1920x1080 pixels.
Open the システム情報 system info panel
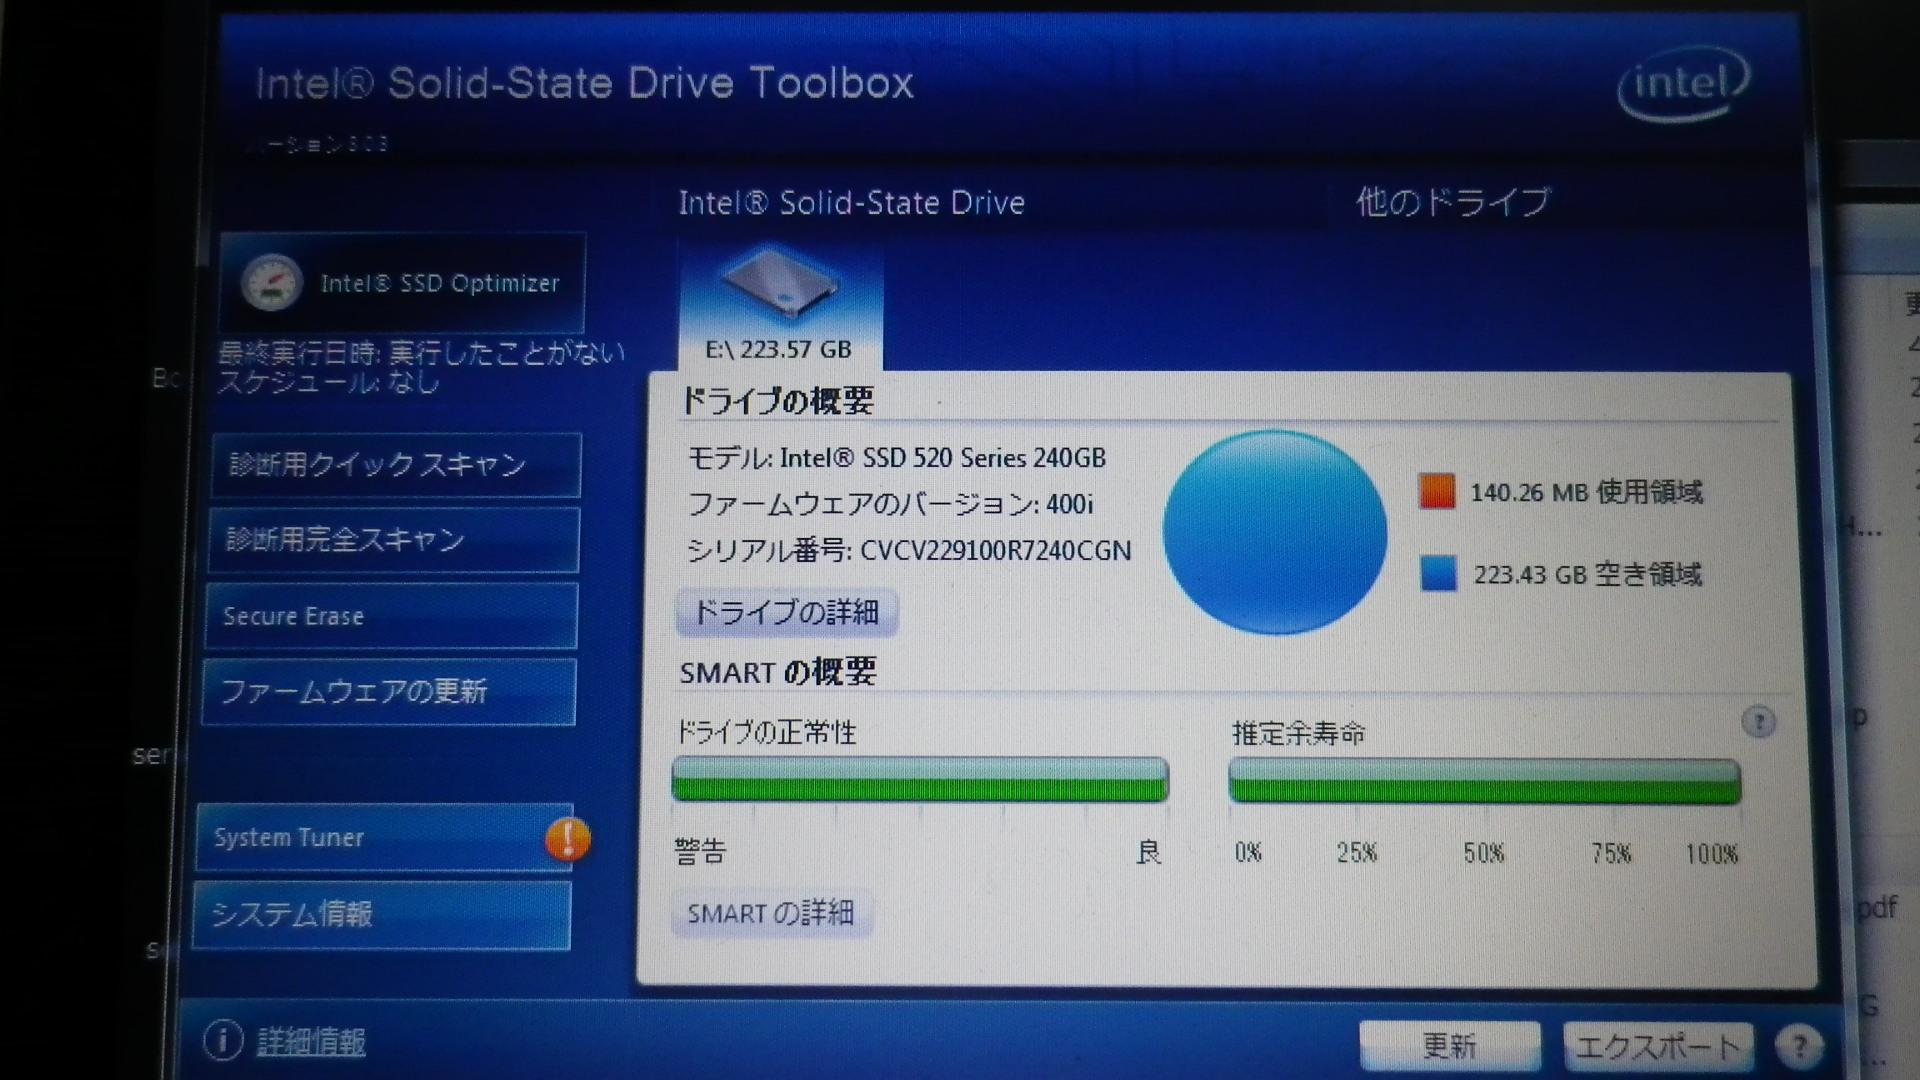[x=381, y=914]
